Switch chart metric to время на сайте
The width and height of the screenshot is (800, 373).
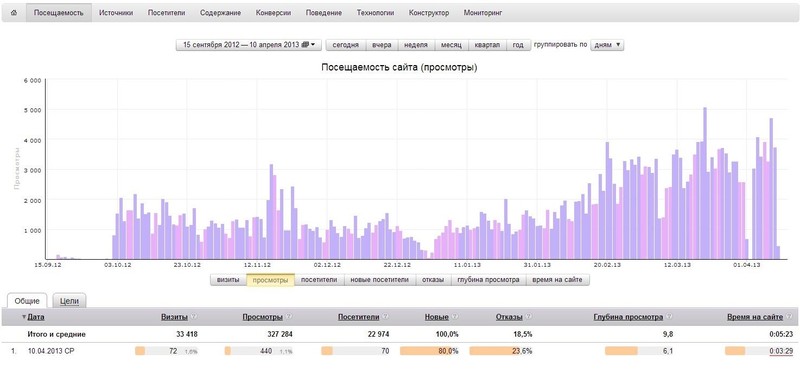pos(557,280)
